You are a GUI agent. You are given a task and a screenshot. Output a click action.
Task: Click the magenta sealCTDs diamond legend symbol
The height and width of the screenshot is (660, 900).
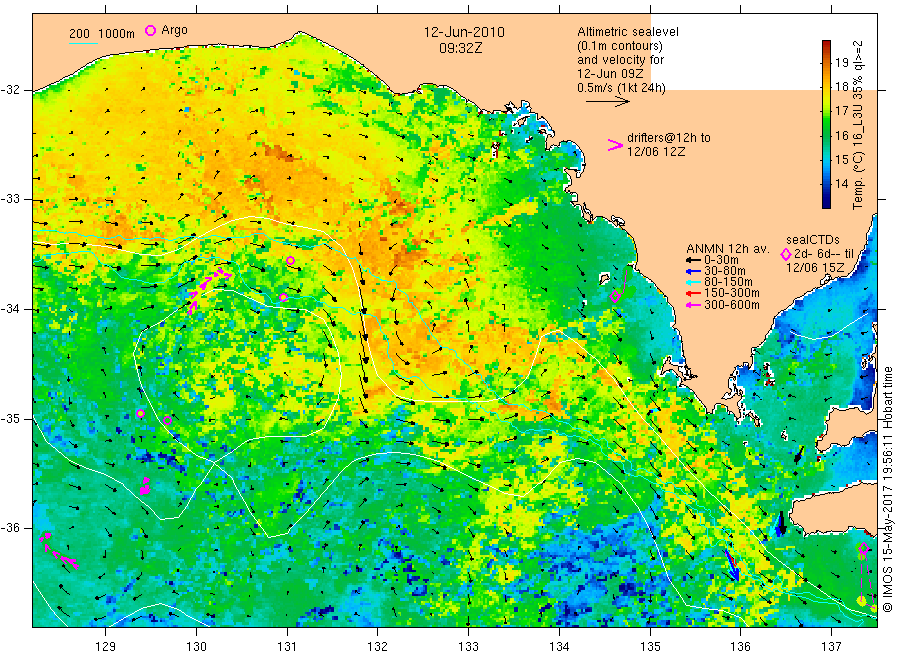786,254
